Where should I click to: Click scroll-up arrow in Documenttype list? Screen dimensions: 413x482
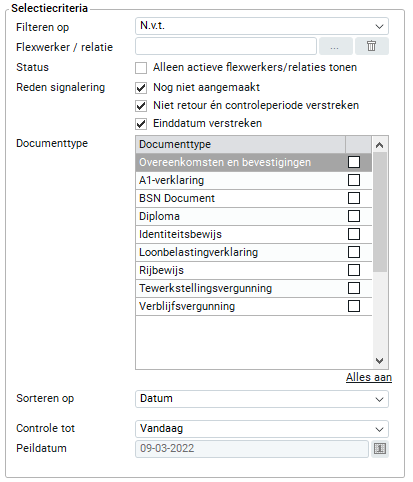pos(379,145)
